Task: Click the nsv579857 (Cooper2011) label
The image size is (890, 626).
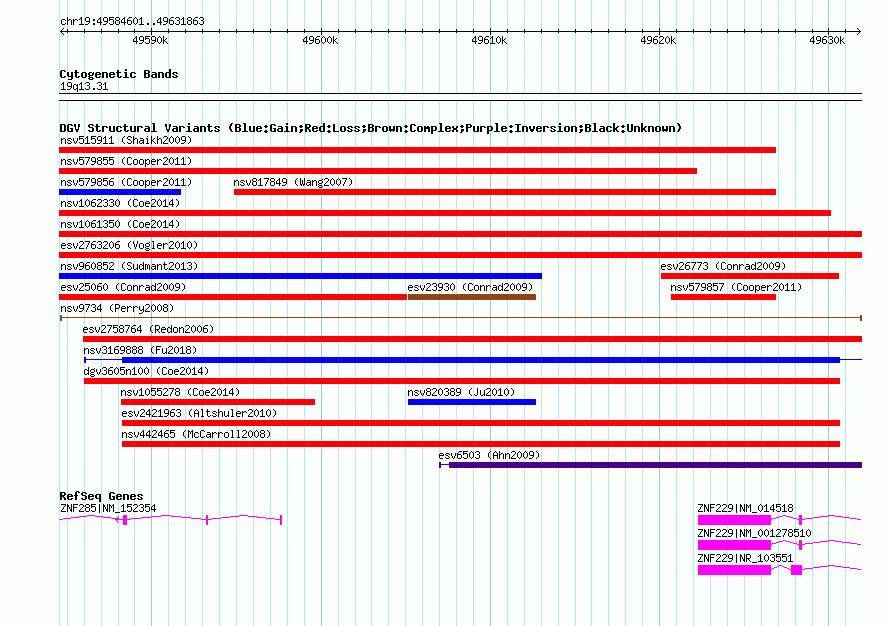Action: (x=736, y=287)
